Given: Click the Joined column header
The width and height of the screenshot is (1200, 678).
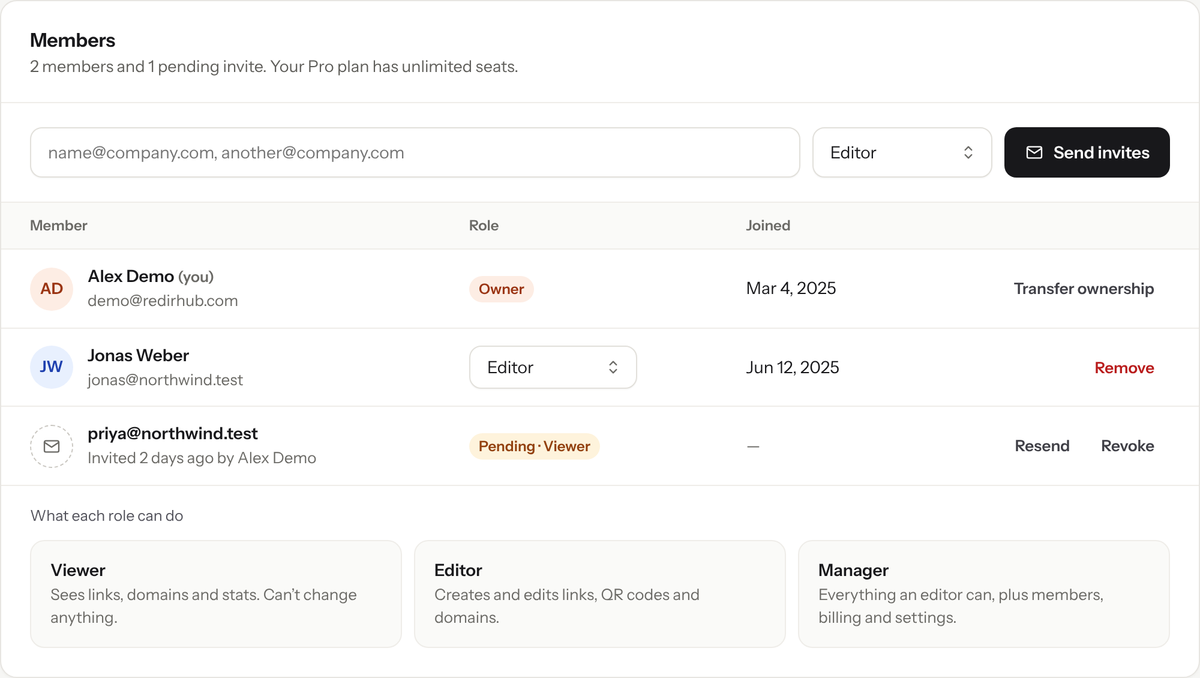Looking at the screenshot, I should [768, 226].
